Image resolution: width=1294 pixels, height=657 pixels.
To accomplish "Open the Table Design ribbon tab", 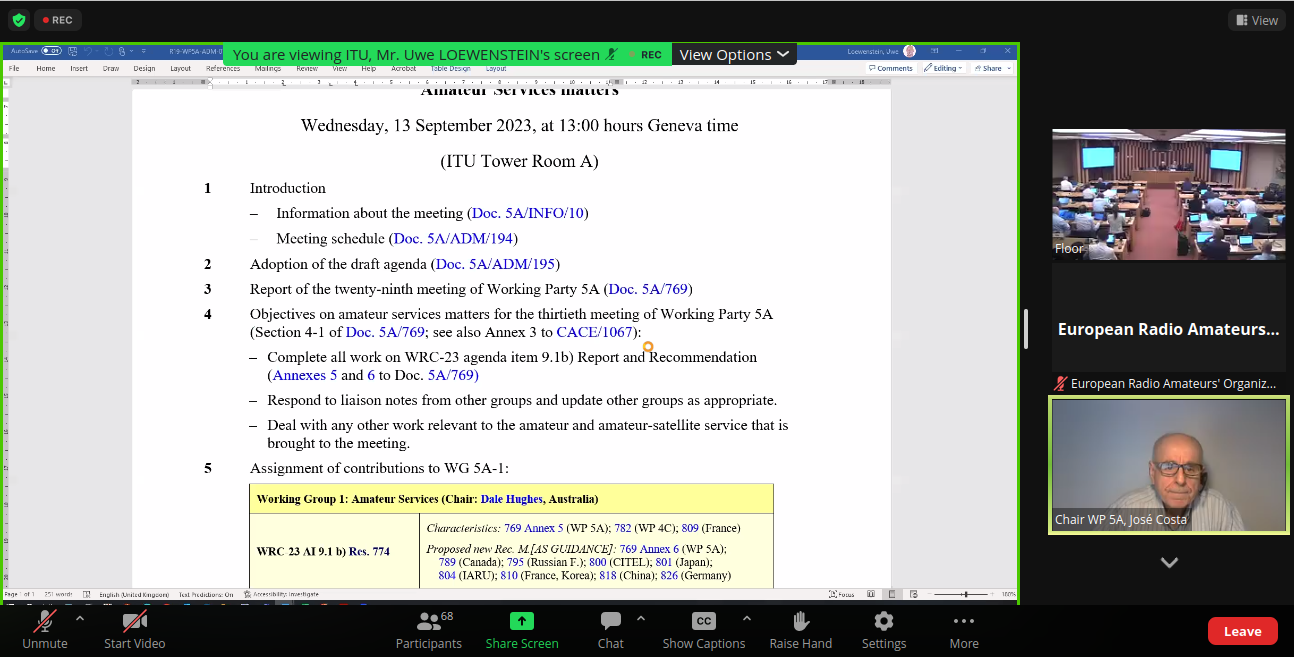I will (450, 69).
